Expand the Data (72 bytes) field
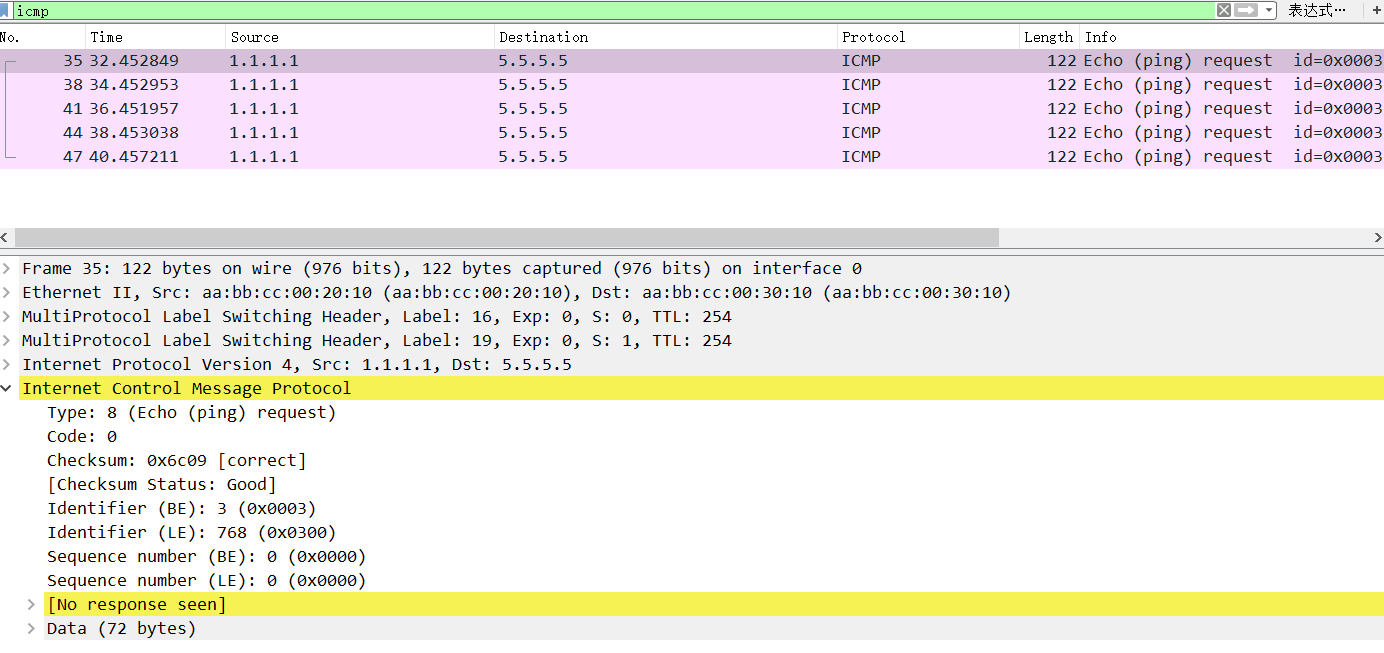 [x=30, y=628]
